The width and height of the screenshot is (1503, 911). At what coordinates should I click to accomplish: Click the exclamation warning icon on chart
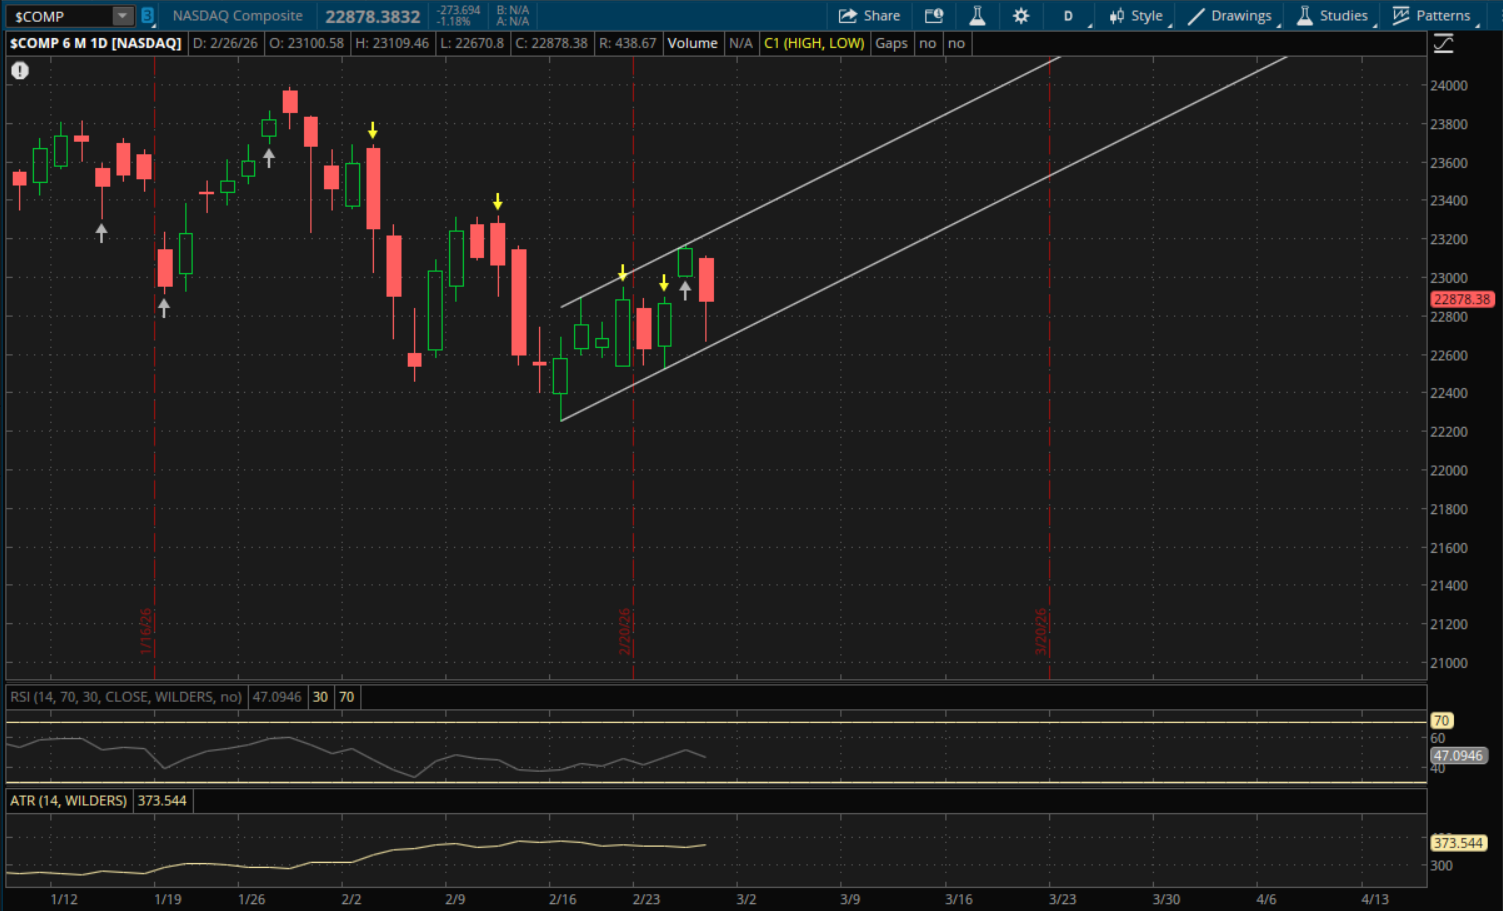(x=20, y=70)
